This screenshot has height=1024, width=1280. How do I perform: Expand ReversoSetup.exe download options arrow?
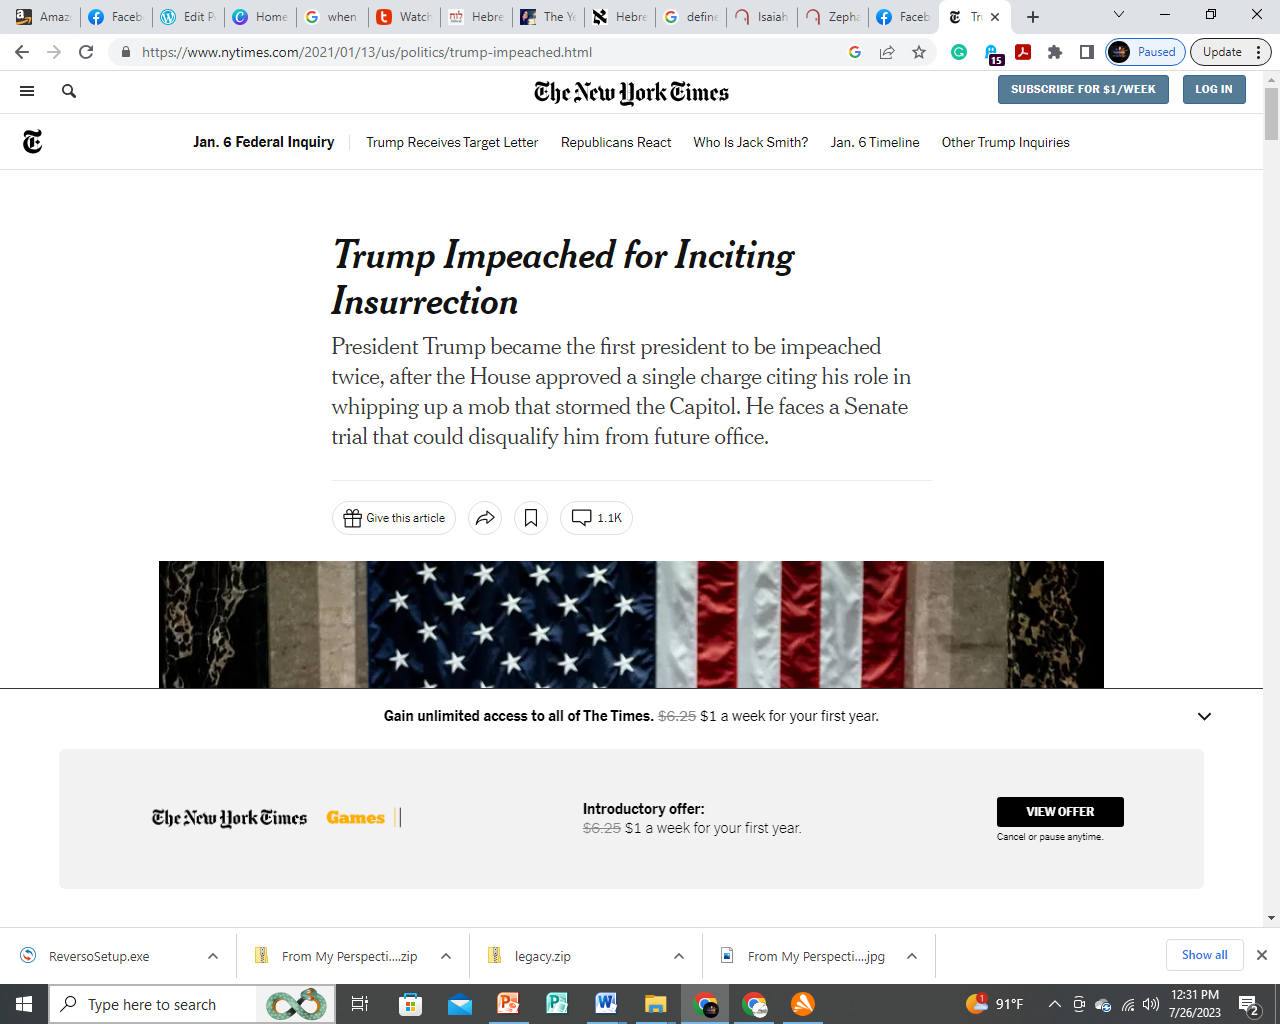213,956
